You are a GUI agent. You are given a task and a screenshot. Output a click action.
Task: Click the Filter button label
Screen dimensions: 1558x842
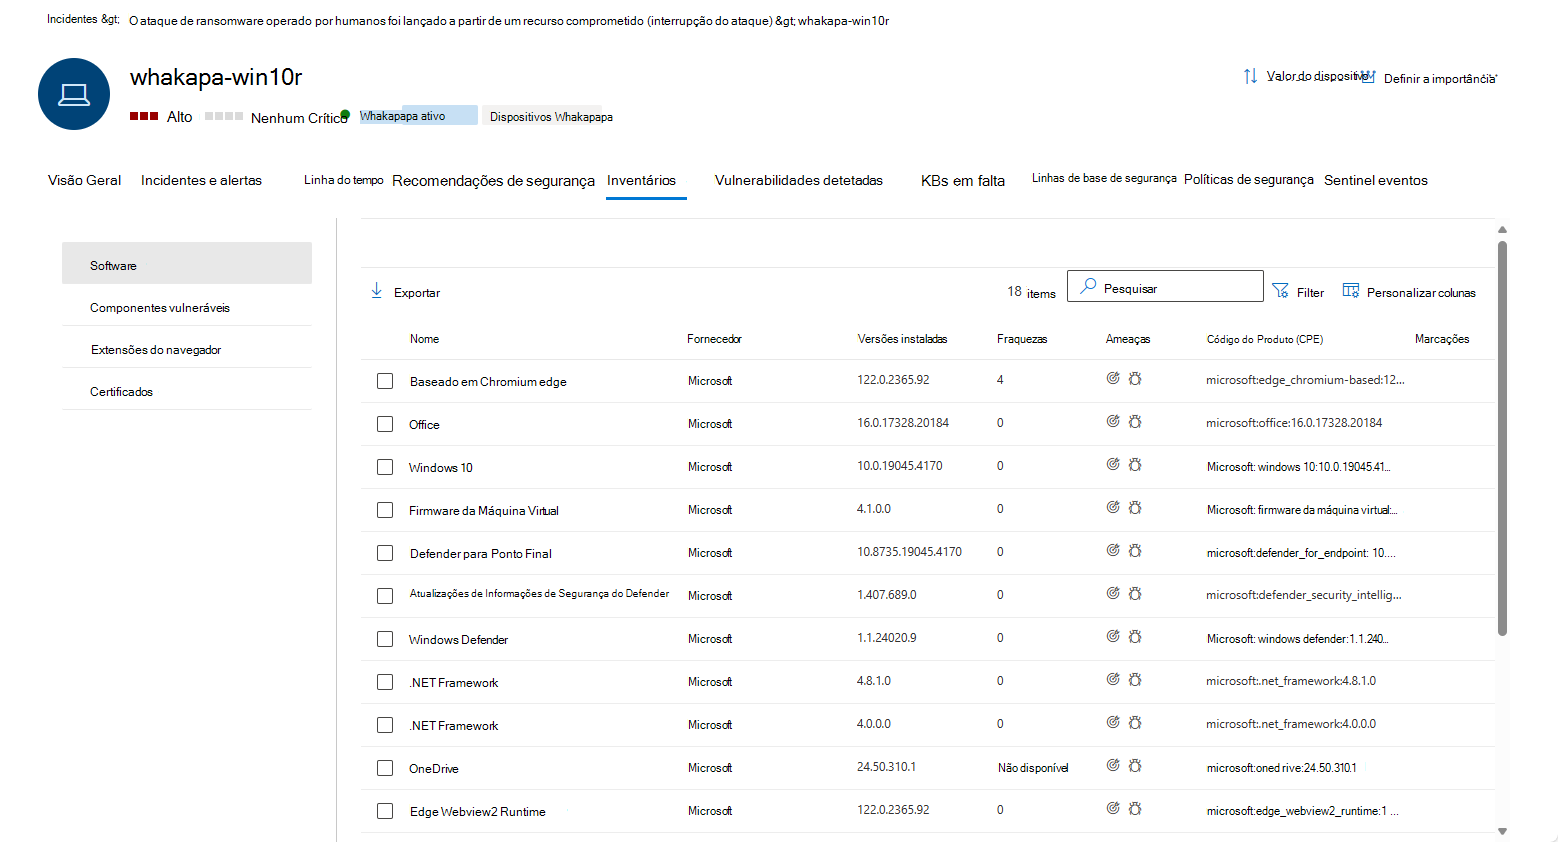(1310, 293)
